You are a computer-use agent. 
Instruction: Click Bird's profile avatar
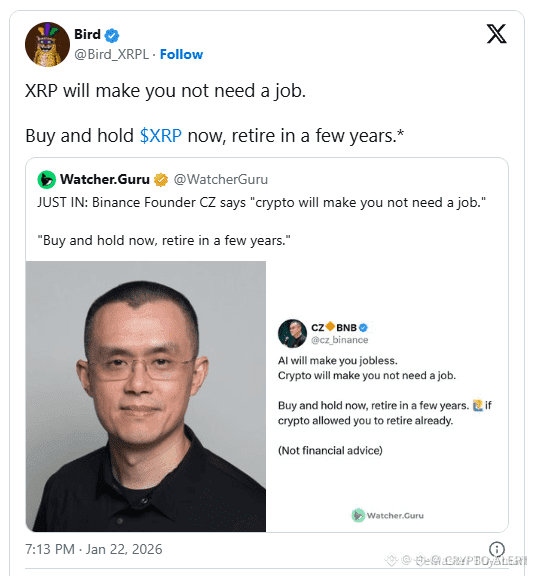pos(47,44)
